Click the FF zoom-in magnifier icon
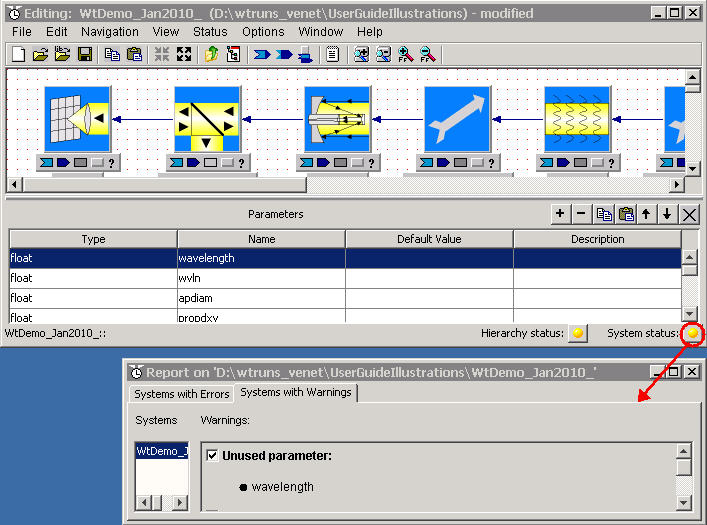The height and width of the screenshot is (525, 707). (x=405, y=55)
